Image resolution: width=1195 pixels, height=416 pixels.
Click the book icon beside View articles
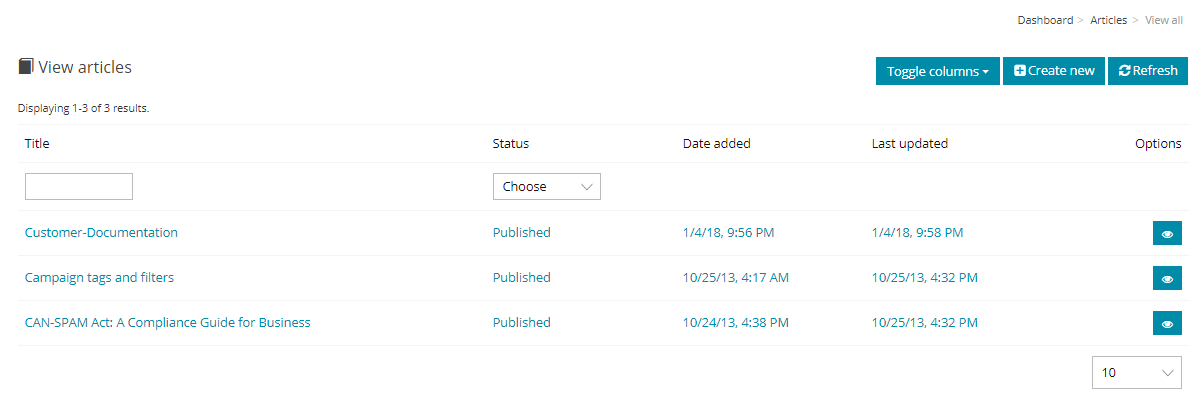[x=26, y=66]
